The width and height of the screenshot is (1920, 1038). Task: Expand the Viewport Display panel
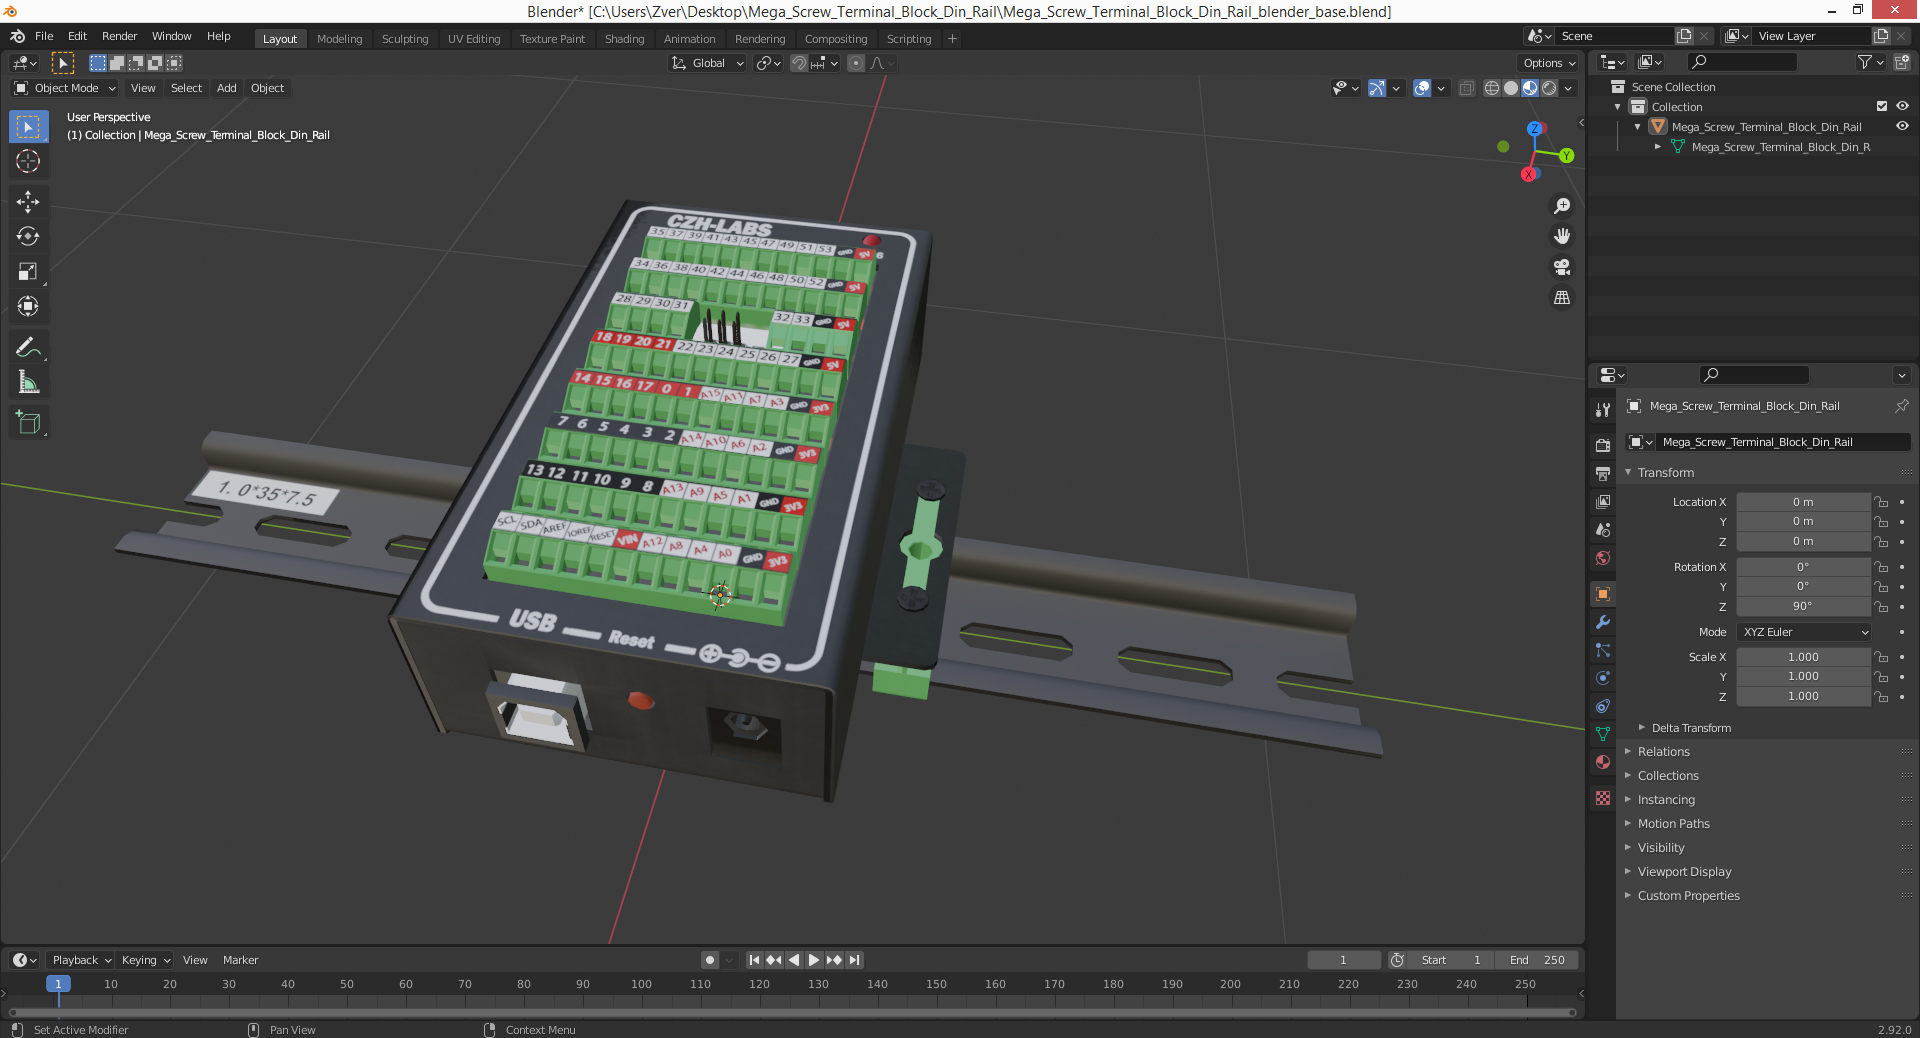(1684, 872)
